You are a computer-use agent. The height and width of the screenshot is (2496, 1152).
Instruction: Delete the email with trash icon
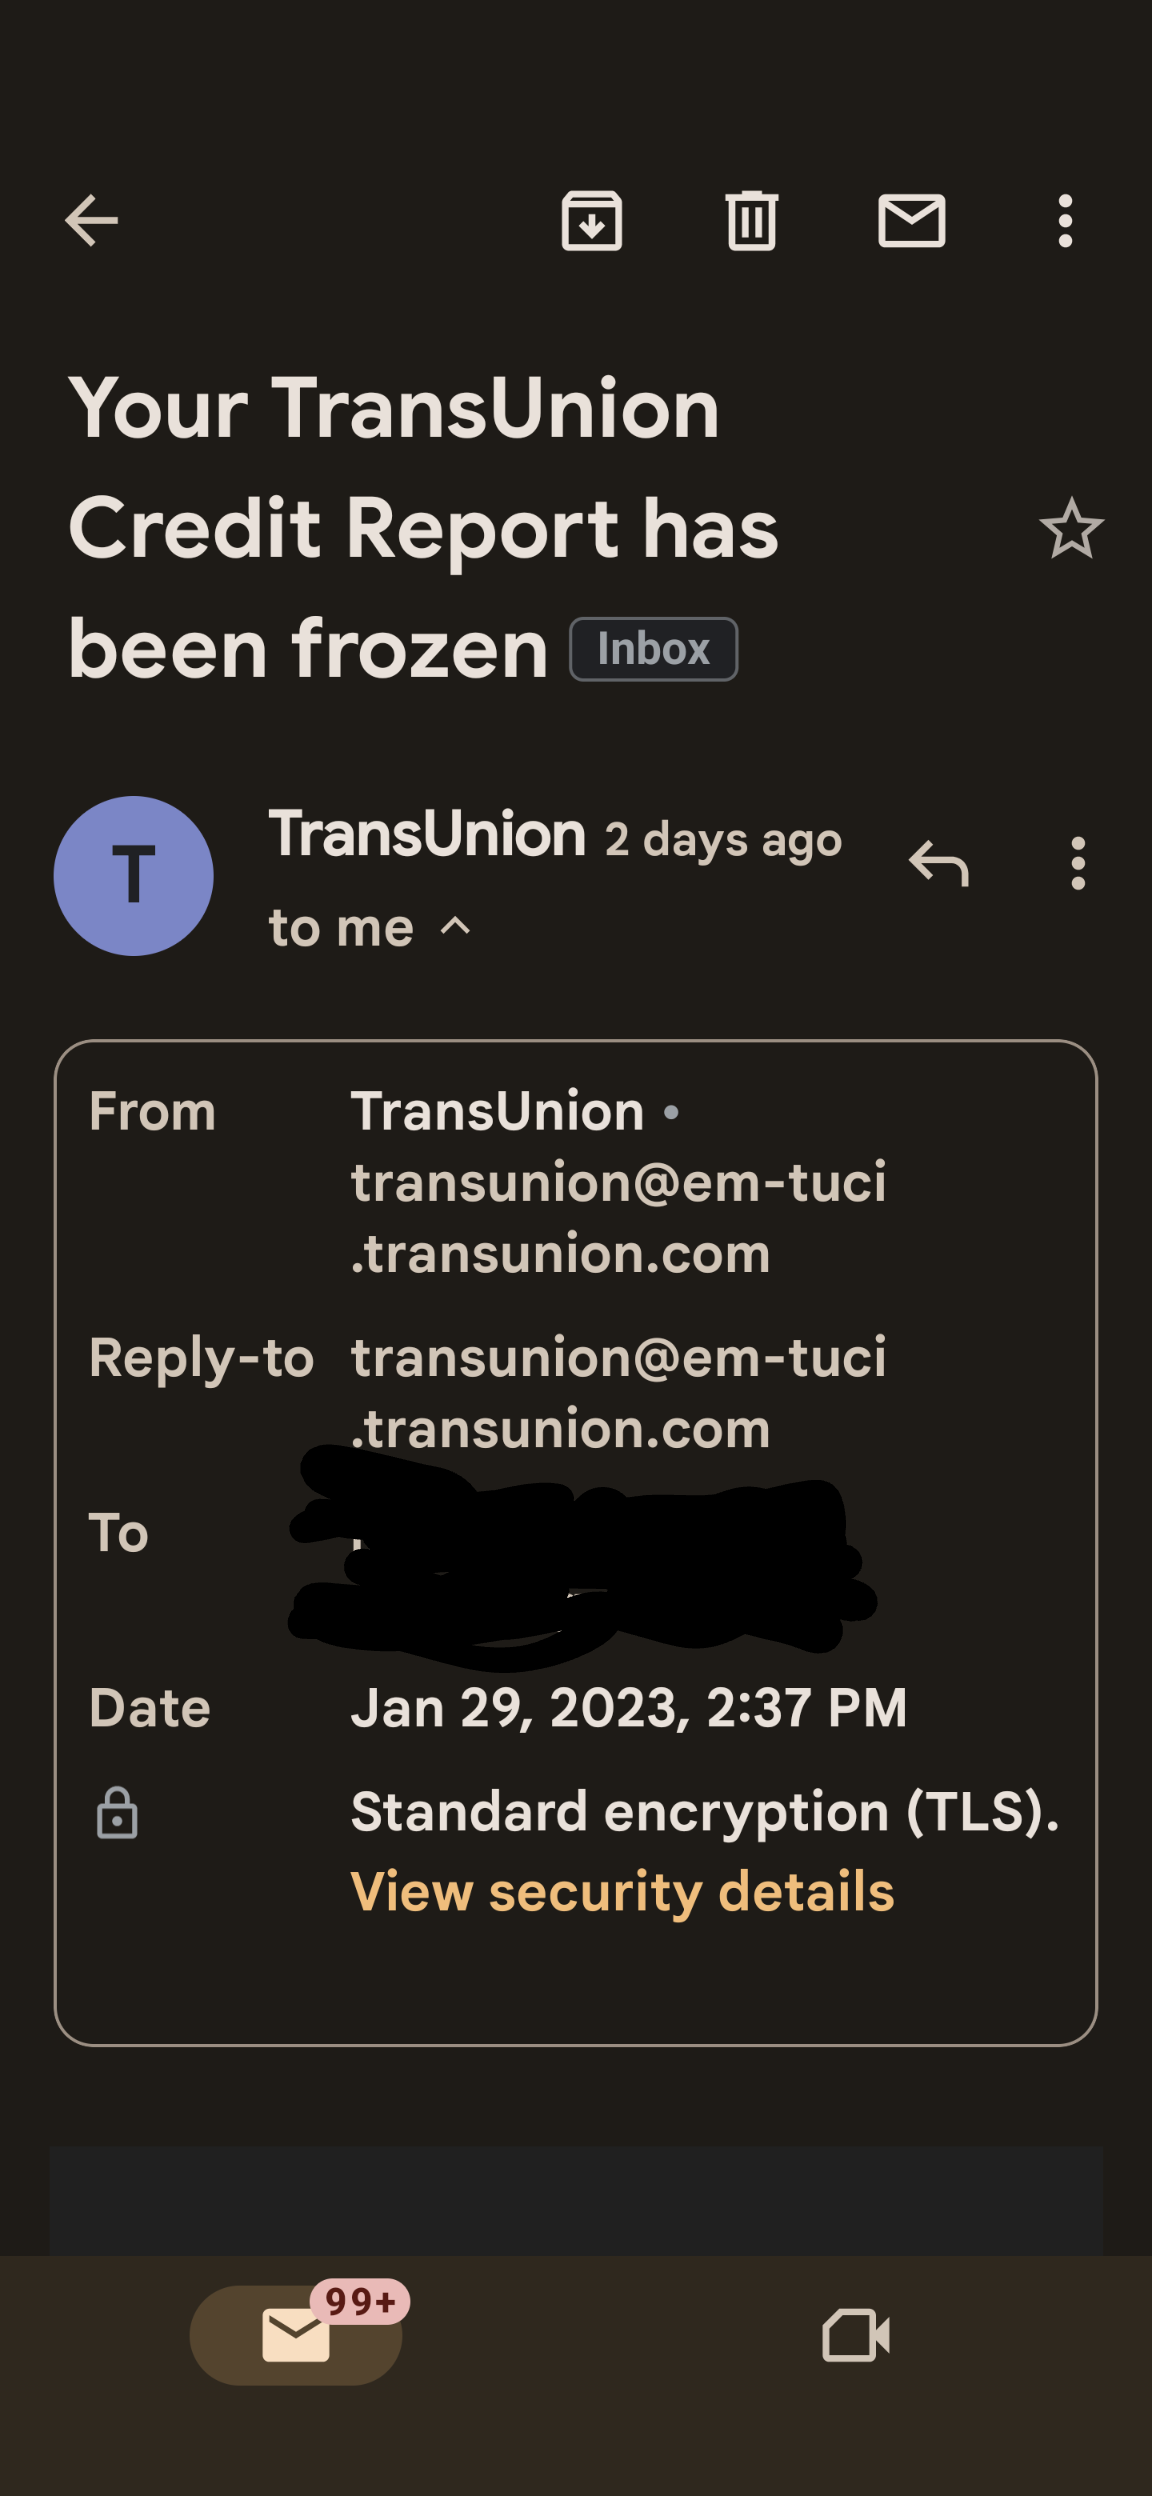click(752, 220)
